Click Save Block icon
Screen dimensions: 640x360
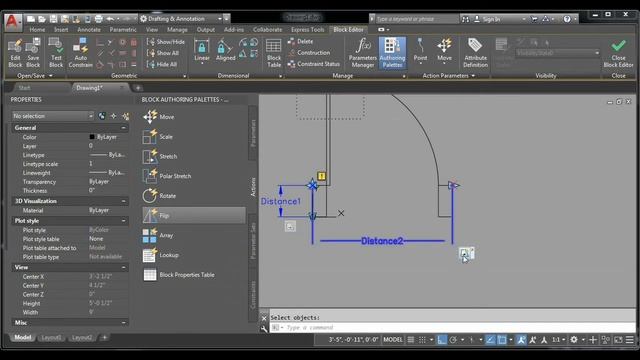(x=33, y=53)
